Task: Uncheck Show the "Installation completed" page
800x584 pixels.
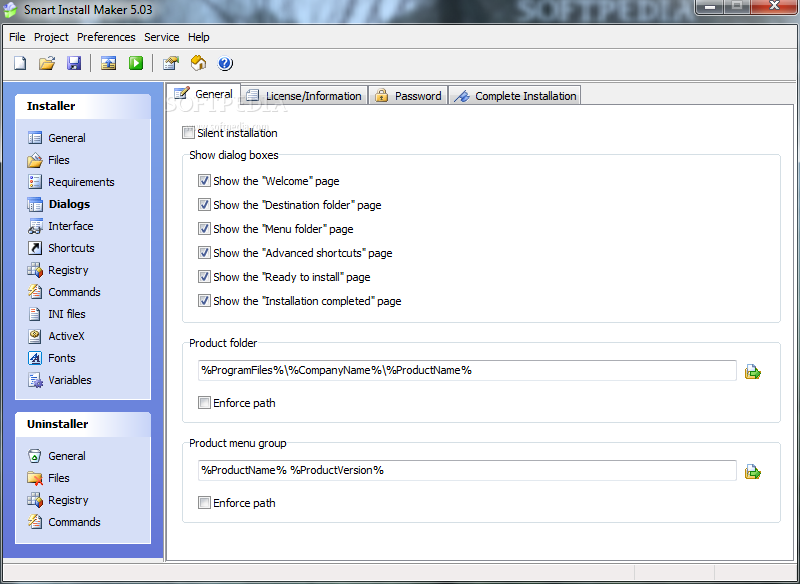Action: [204, 300]
